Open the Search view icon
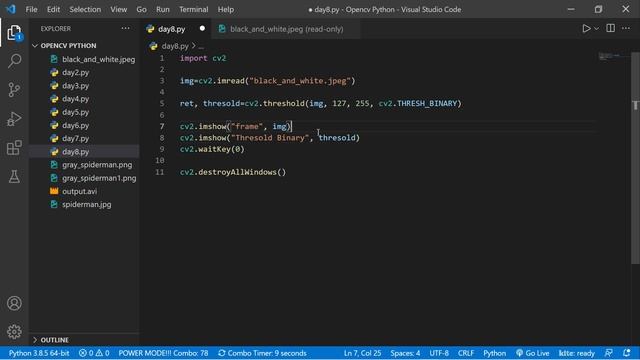The height and width of the screenshot is (360, 640). pyautogui.click(x=14, y=61)
